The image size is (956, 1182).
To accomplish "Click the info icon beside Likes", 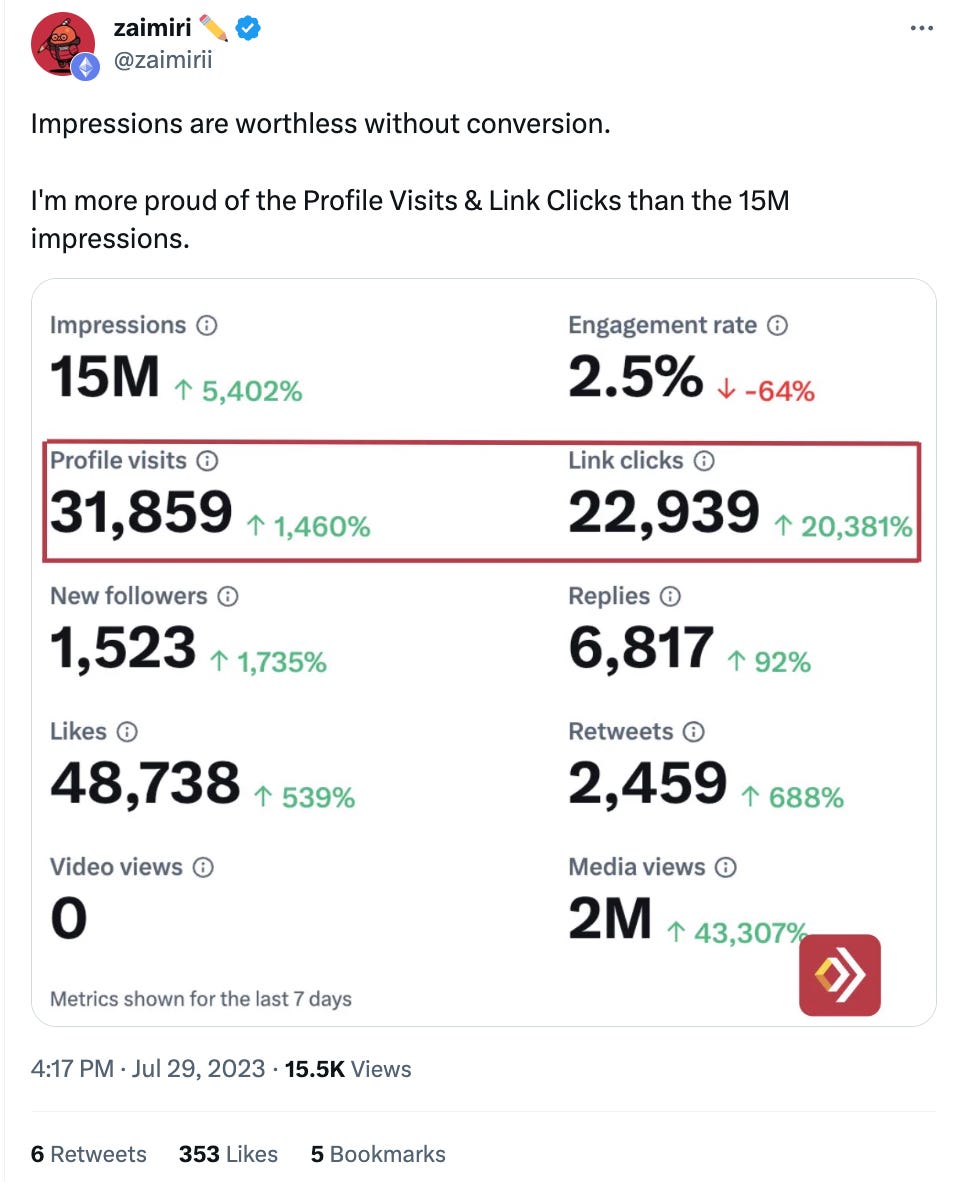I will [127, 732].
